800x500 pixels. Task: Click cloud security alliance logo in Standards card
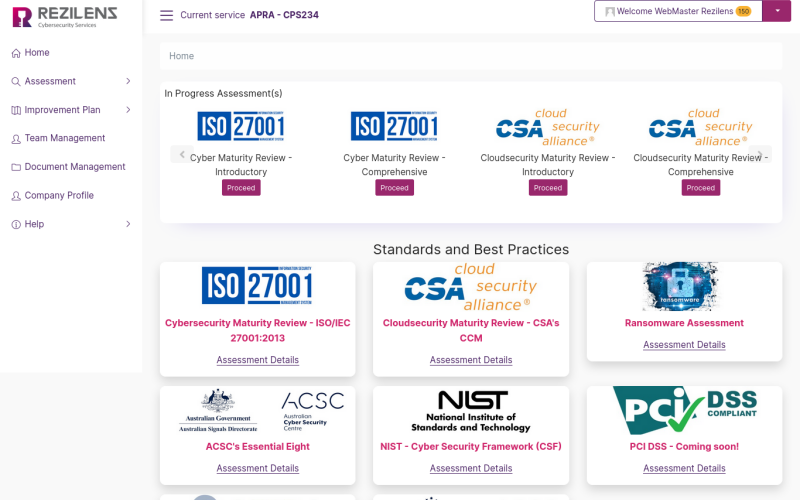[470, 287]
